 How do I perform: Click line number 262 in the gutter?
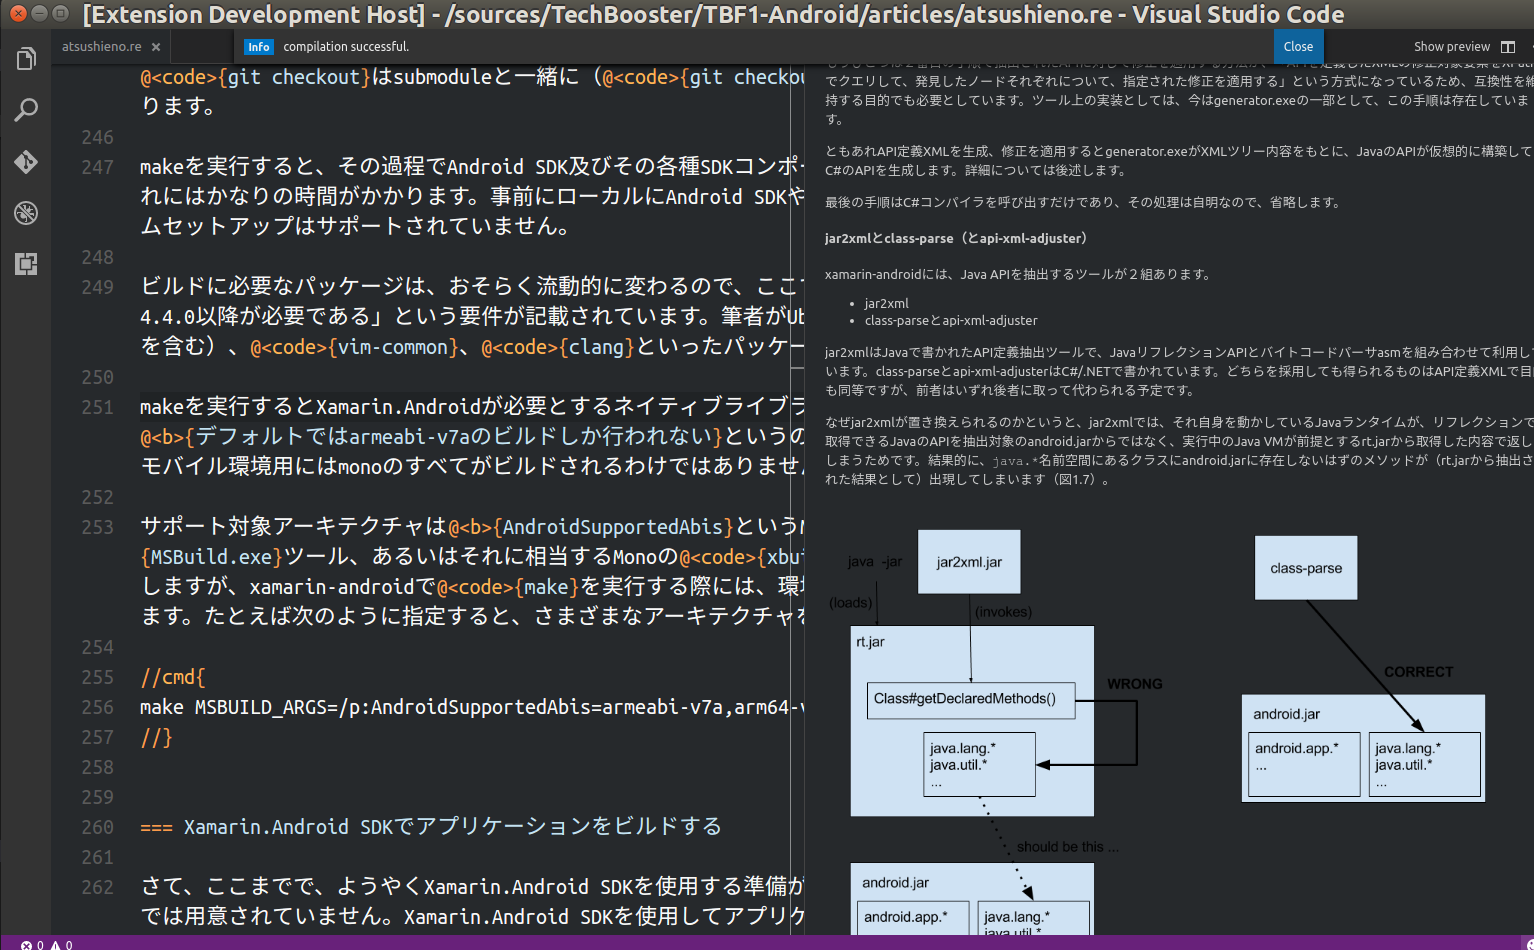[x=98, y=887]
